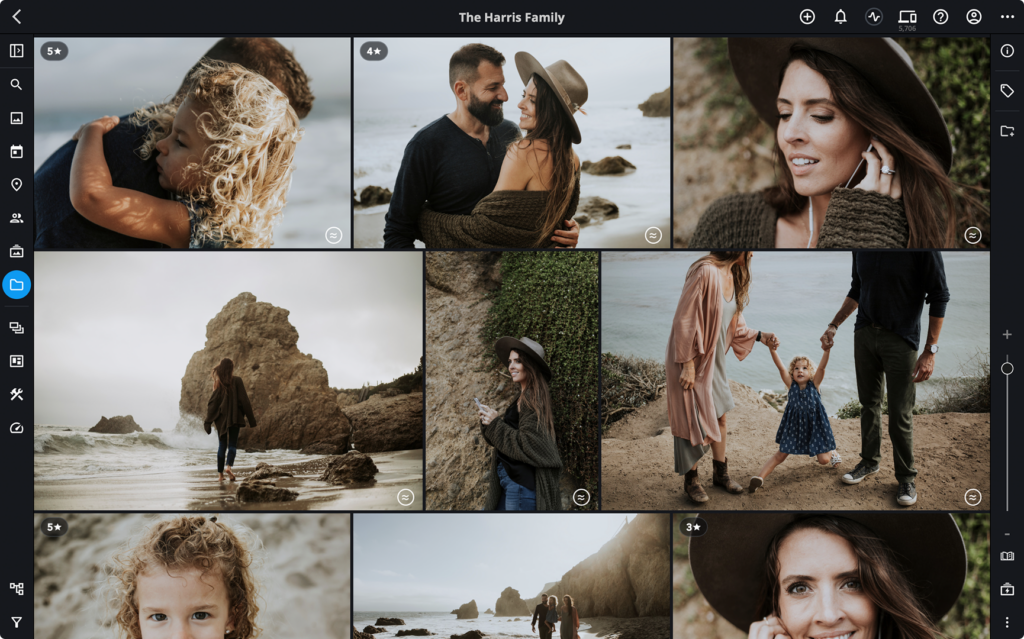Image resolution: width=1024 pixels, height=639 pixels.
Task: Open the tag keywords panel
Action: tap(1007, 91)
